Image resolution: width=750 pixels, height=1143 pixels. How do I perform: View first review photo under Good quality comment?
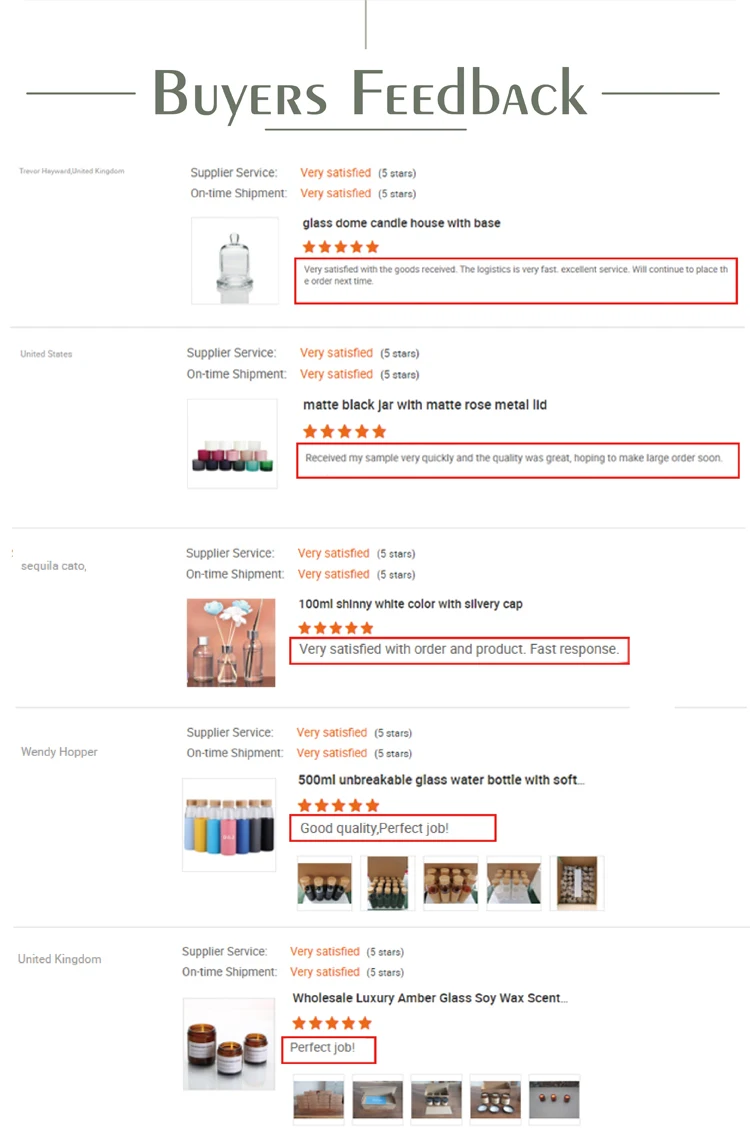(324, 883)
